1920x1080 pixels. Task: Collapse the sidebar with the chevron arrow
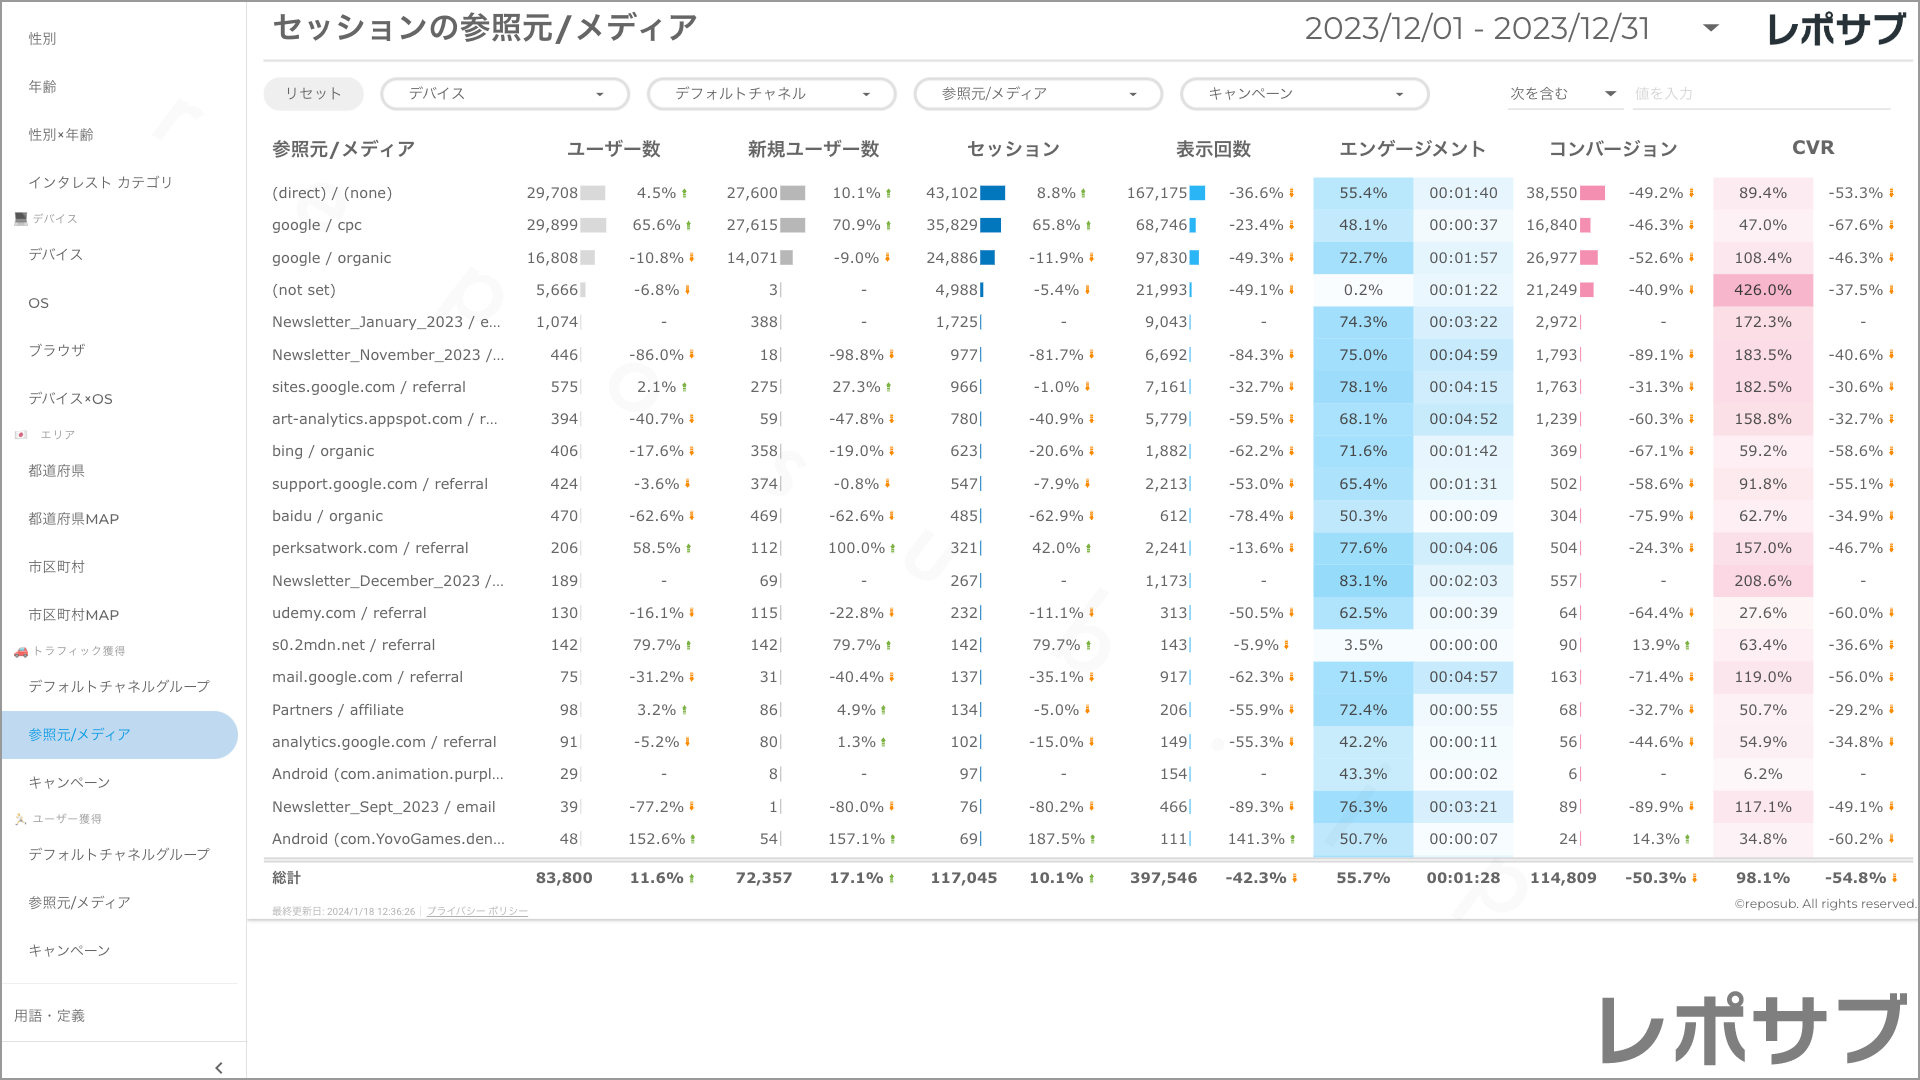point(219,1067)
